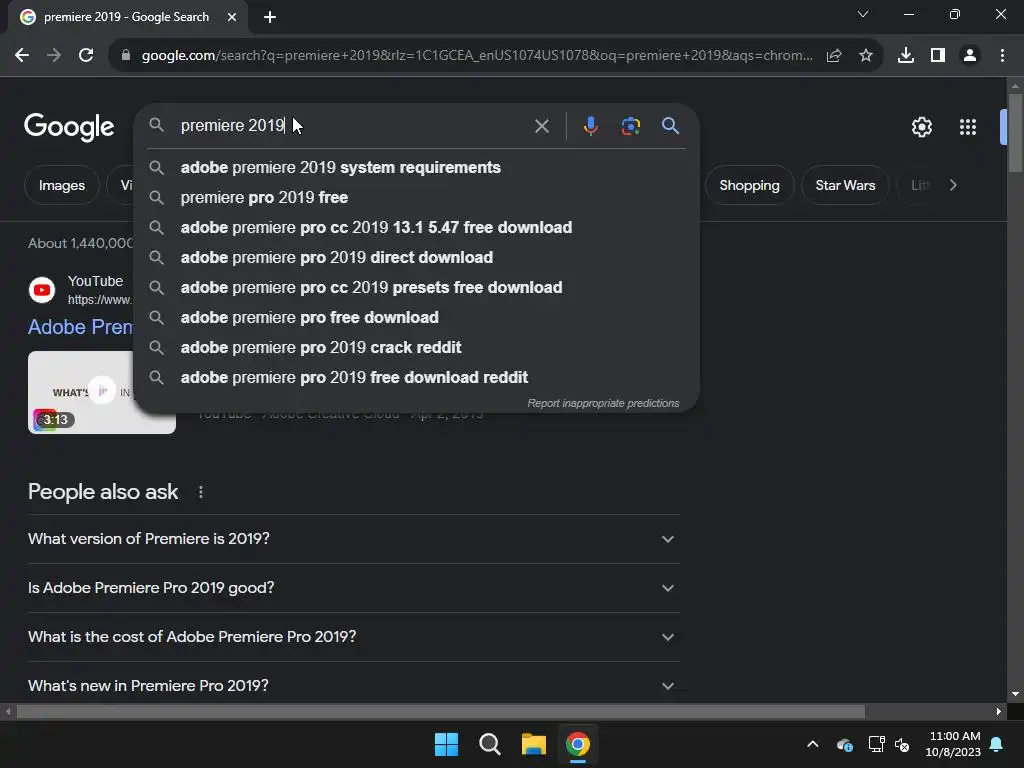Expand Is Adobe Premiere Pro 2019 good?
Screen dimensions: 1024x768
(353, 588)
